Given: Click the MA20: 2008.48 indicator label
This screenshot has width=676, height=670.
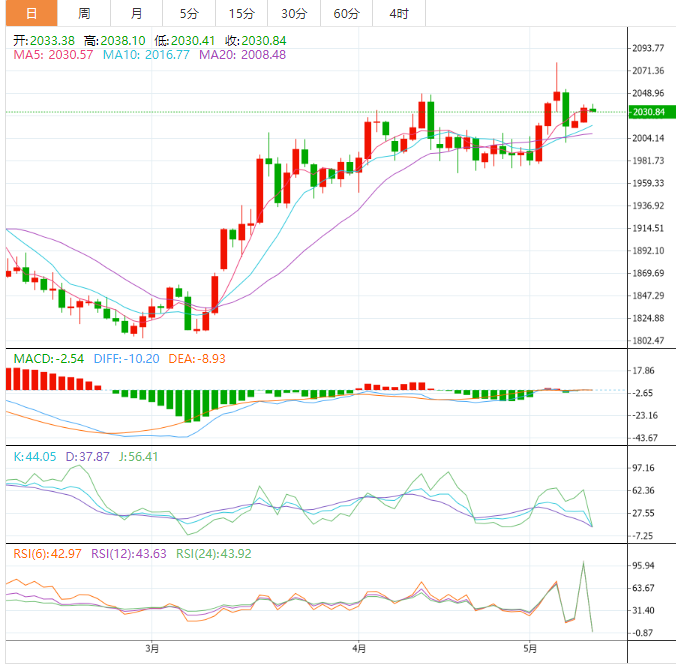Looking at the screenshot, I should point(242,55).
